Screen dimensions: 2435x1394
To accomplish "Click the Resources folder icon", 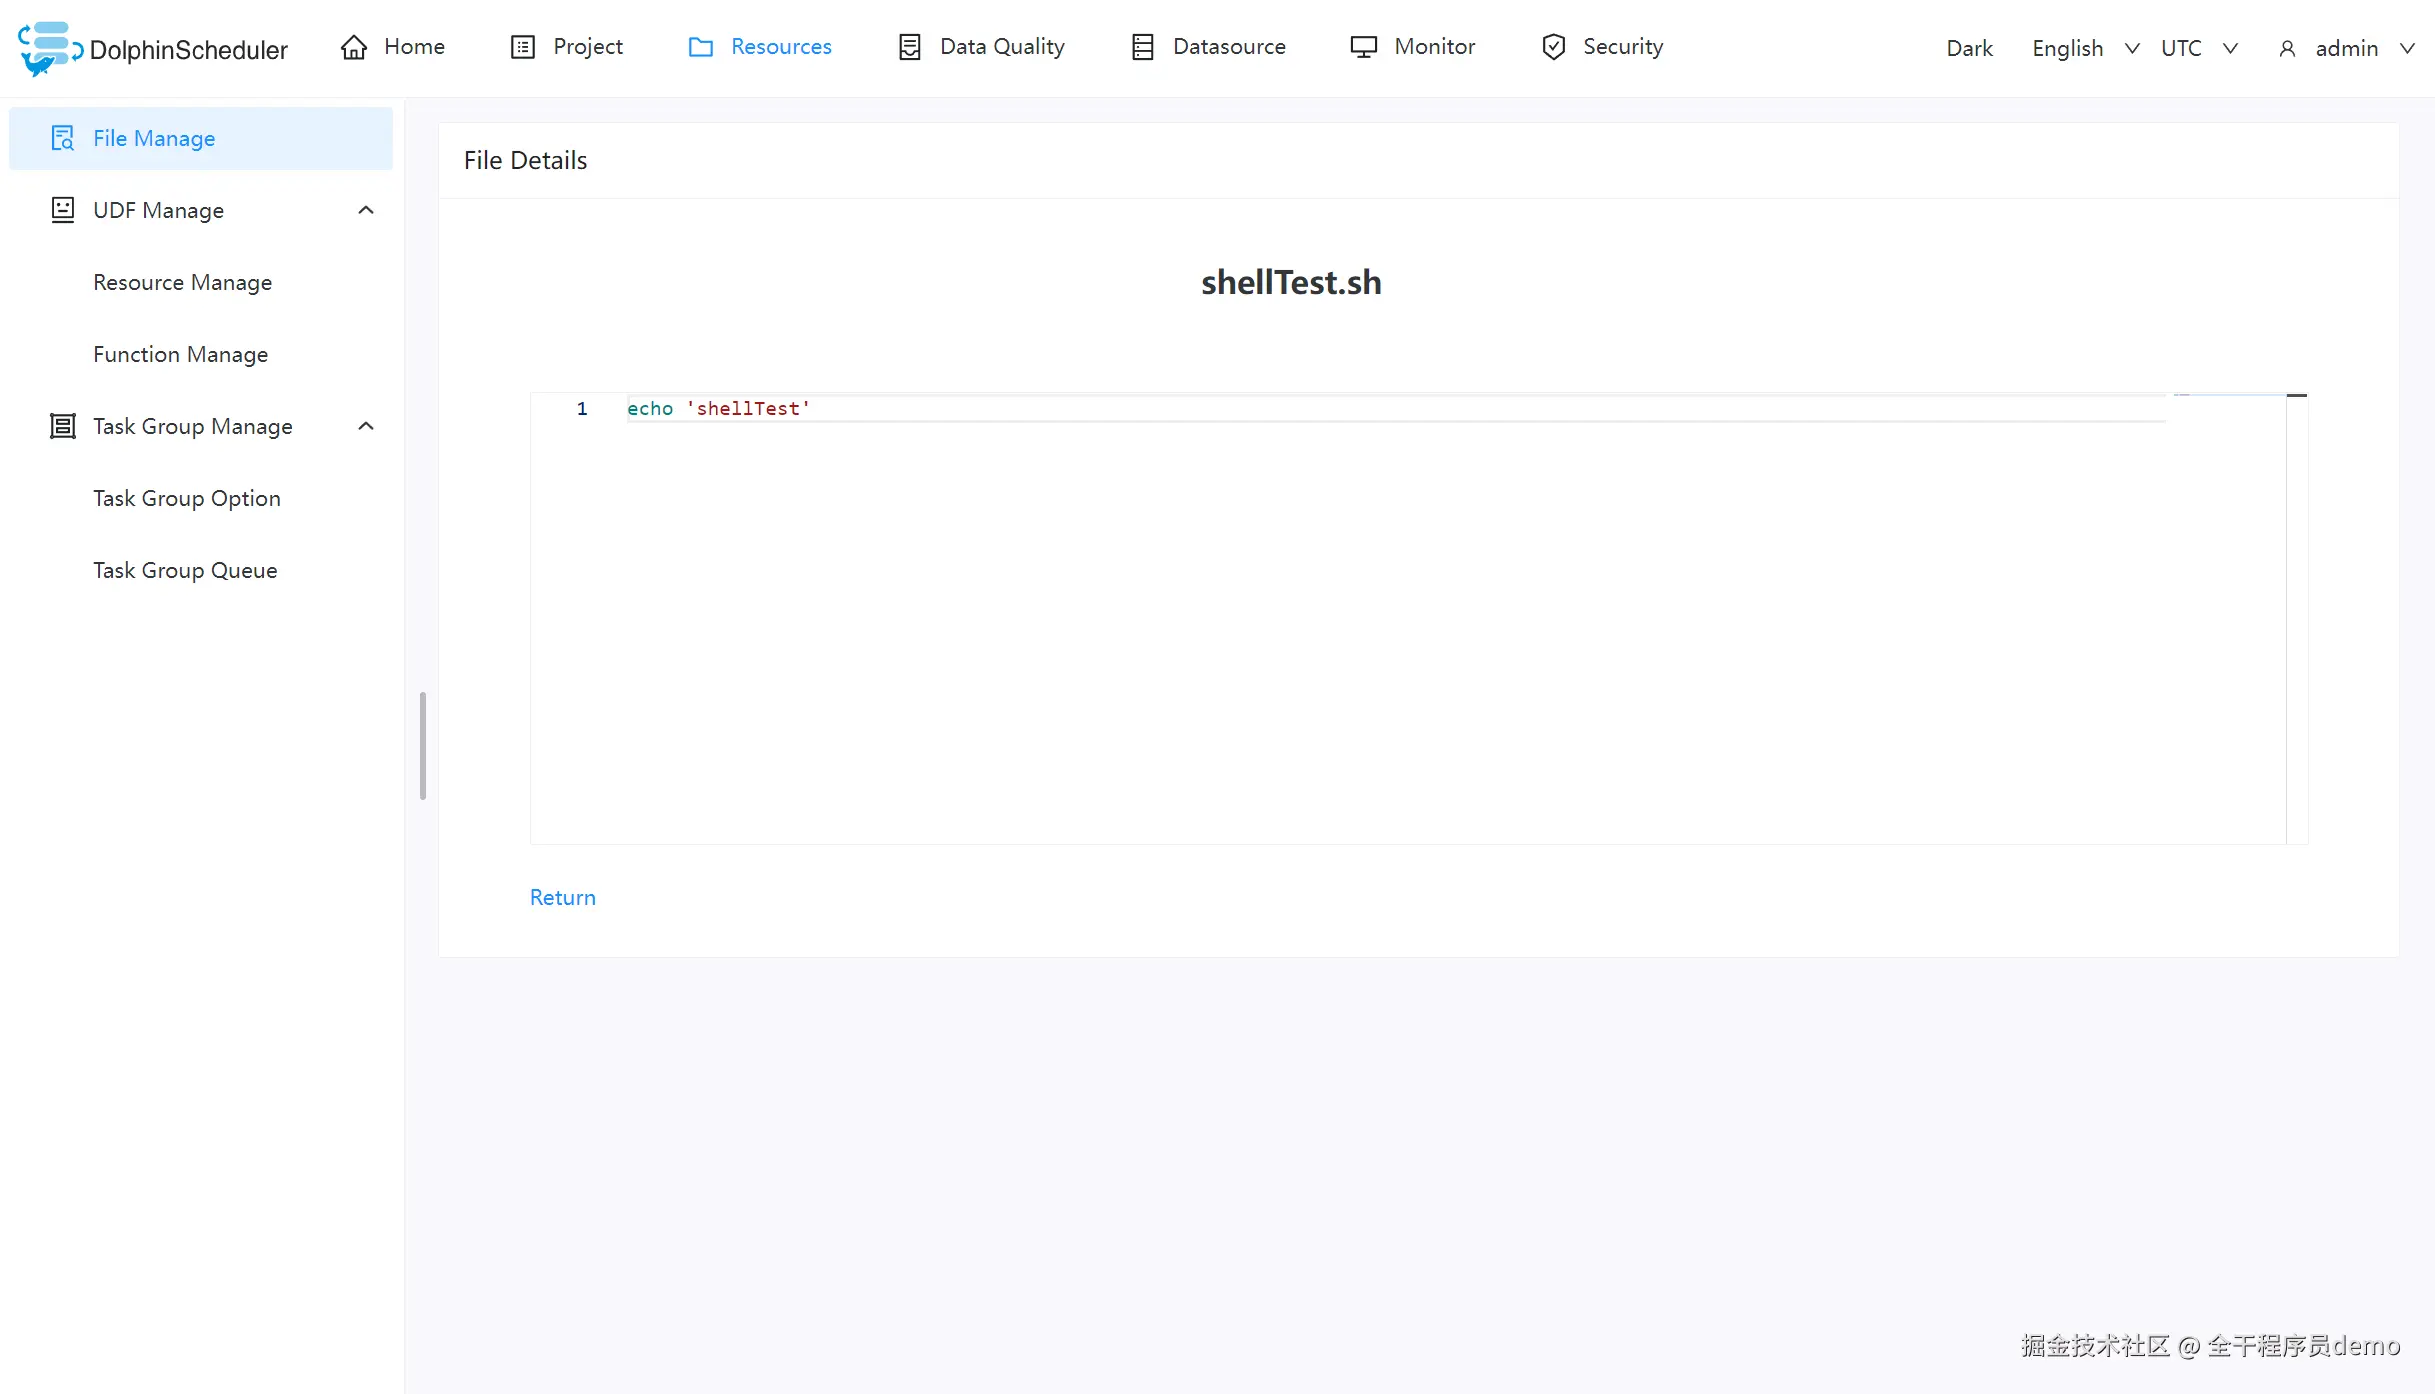I will click(x=701, y=47).
